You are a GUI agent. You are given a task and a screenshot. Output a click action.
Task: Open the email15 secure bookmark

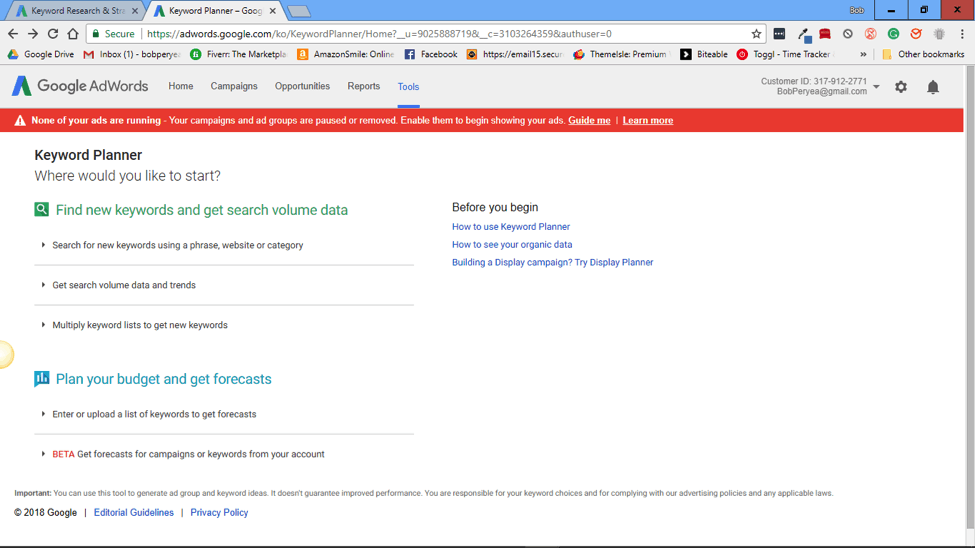pyautogui.click(x=515, y=54)
